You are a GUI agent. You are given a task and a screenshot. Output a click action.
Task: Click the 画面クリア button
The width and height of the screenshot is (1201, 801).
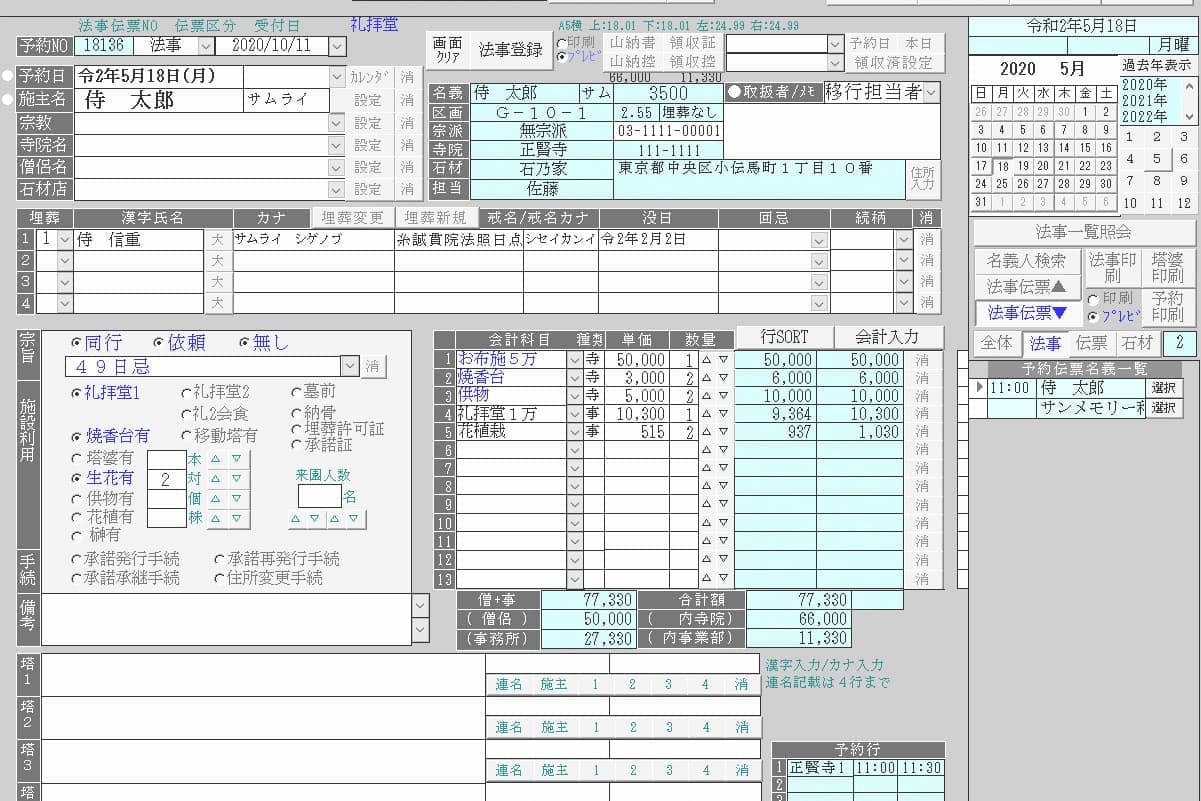447,49
